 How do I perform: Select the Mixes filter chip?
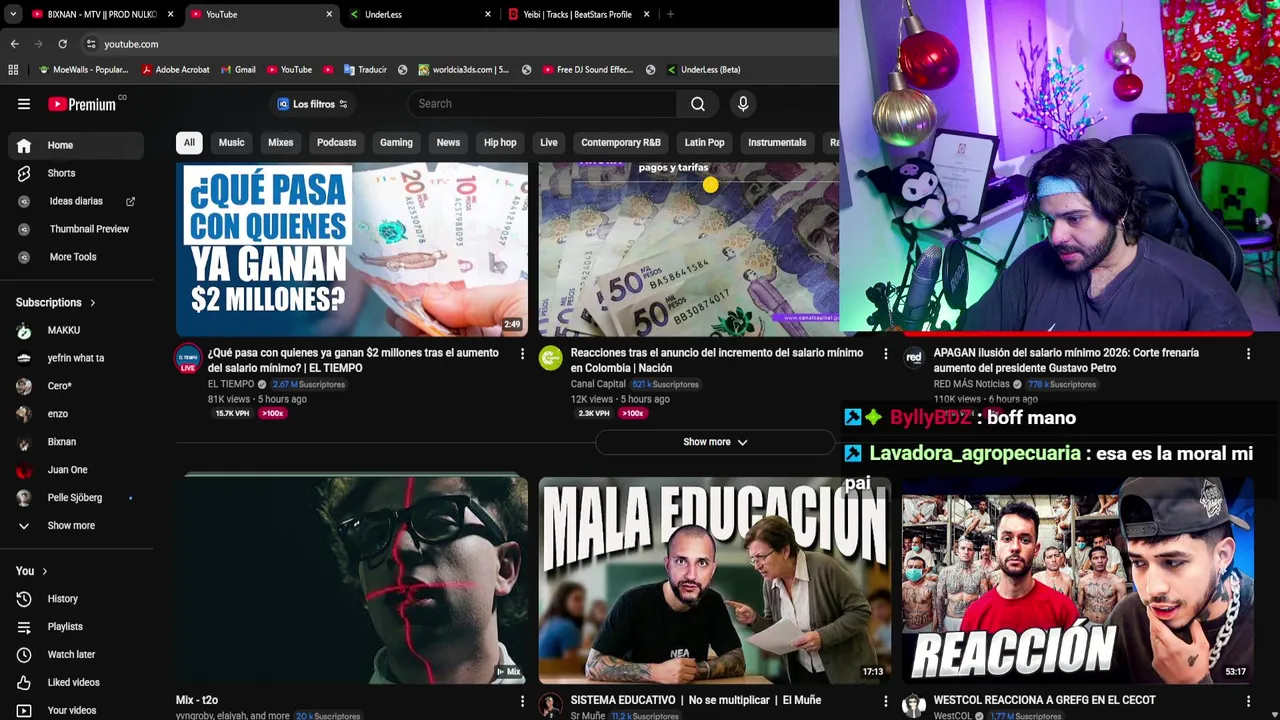pyautogui.click(x=280, y=143)
